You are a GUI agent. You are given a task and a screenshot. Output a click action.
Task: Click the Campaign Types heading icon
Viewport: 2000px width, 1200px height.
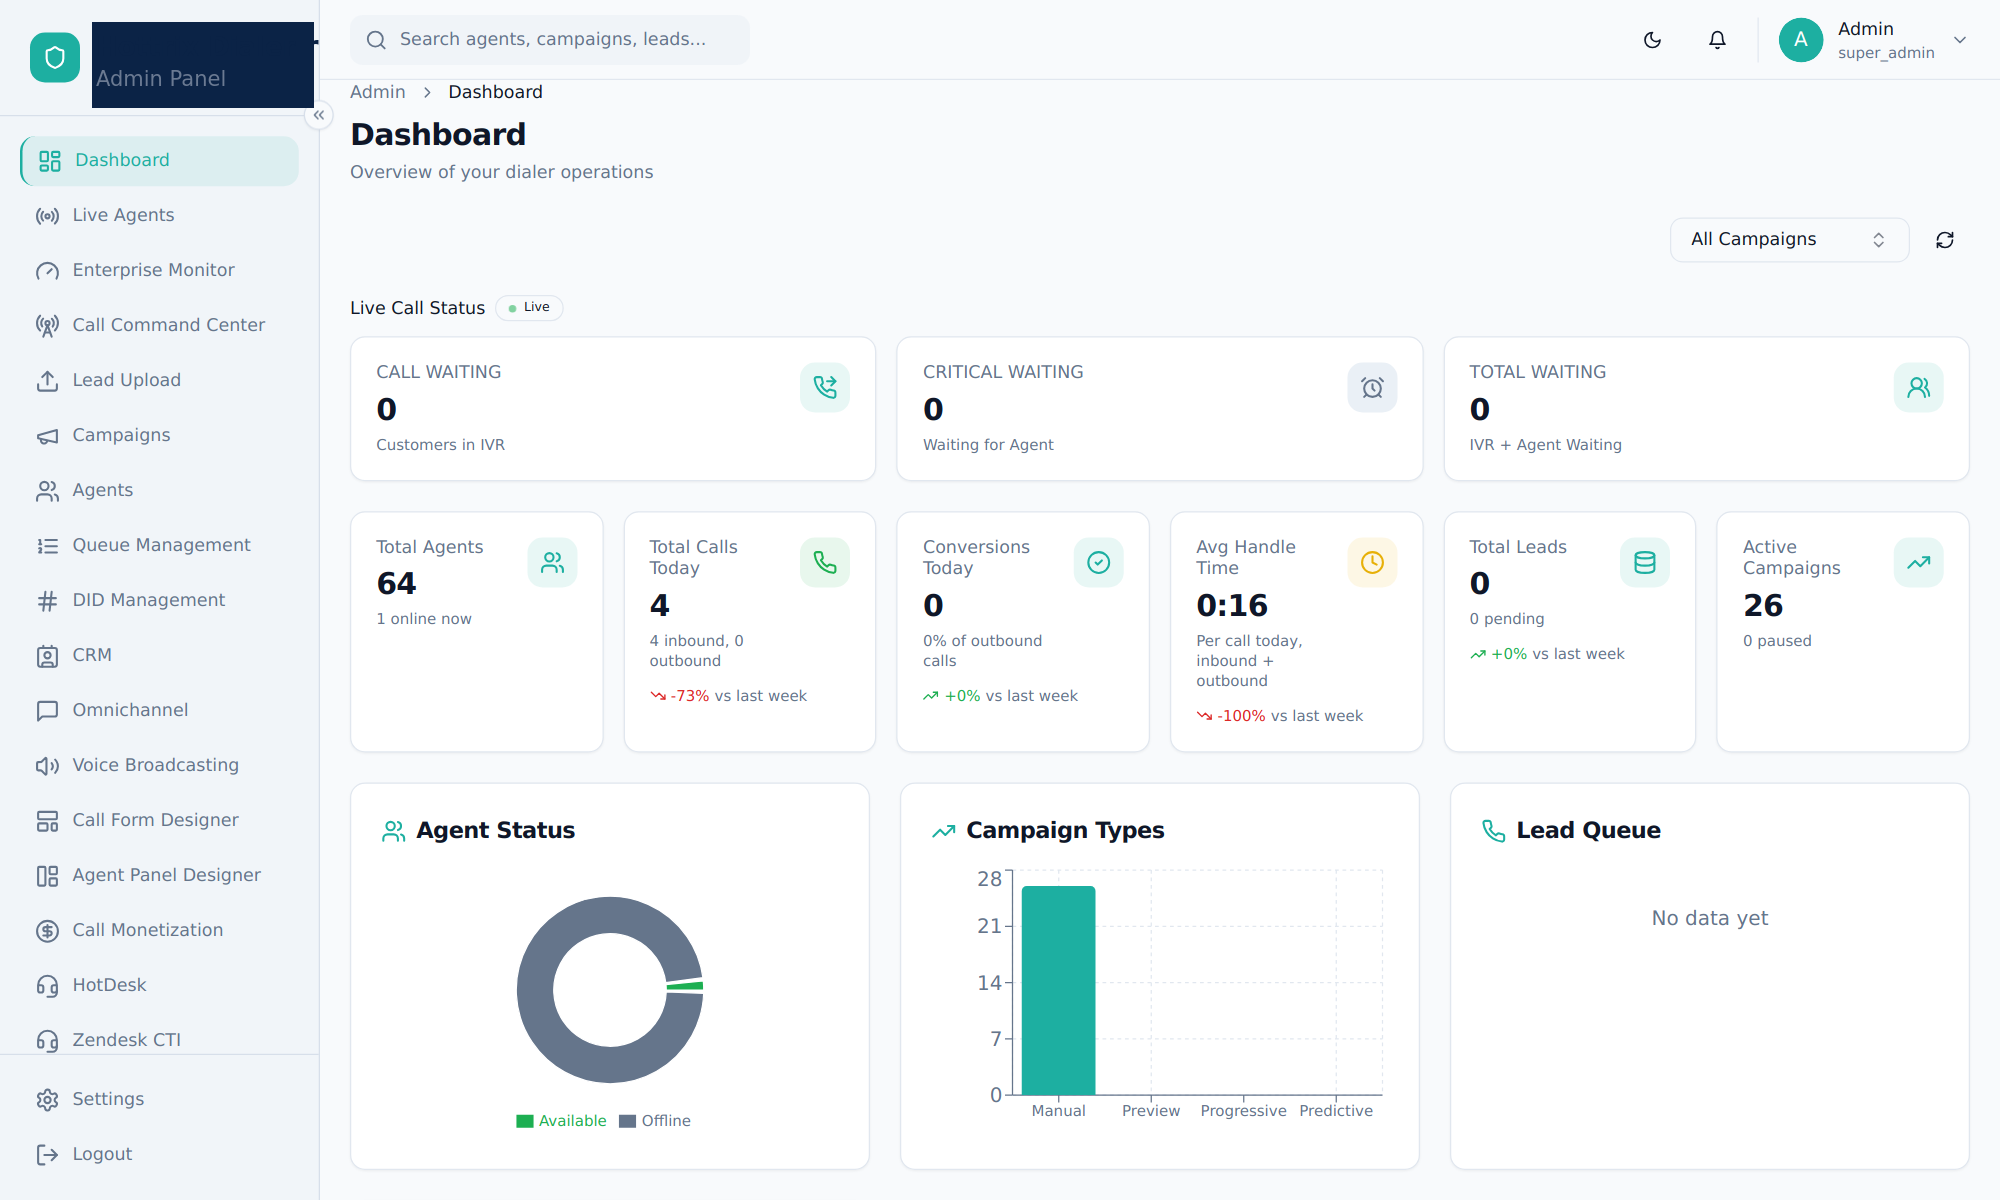pos(943,831)
